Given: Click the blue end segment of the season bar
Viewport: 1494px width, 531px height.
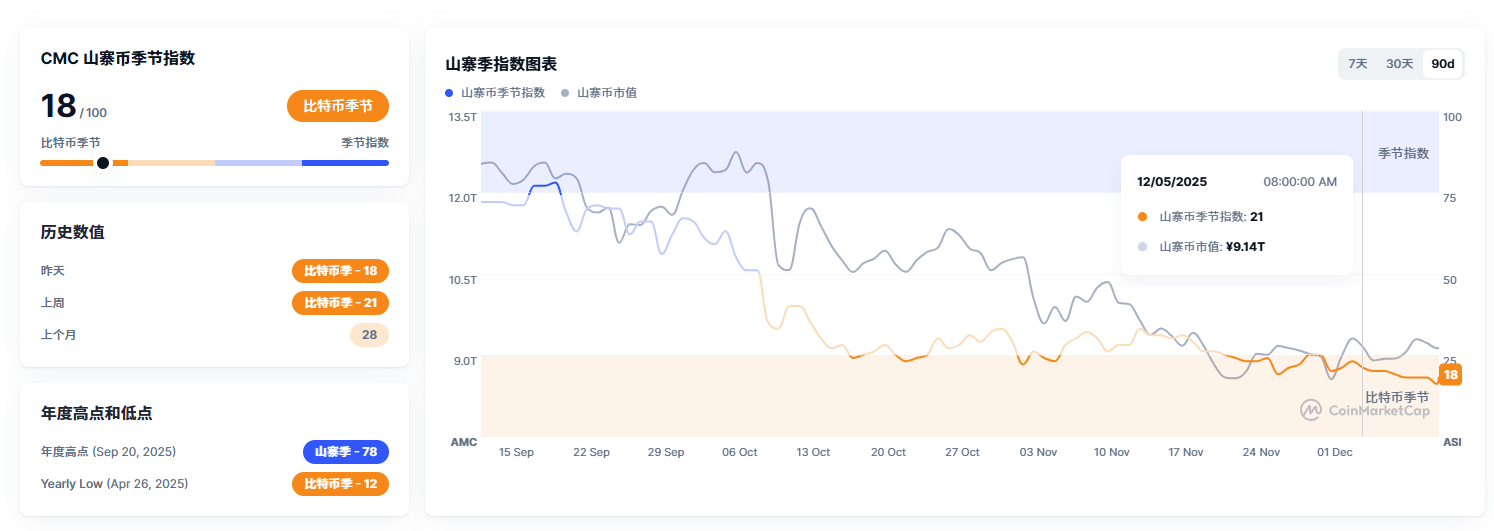Looking at the screenshot, I should click(345, 163).
